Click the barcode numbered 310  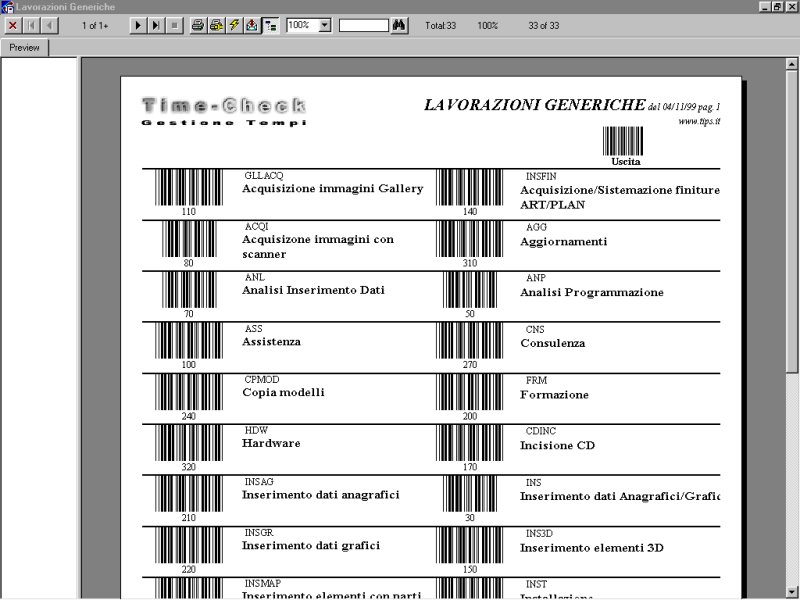[x=469, y=239]
